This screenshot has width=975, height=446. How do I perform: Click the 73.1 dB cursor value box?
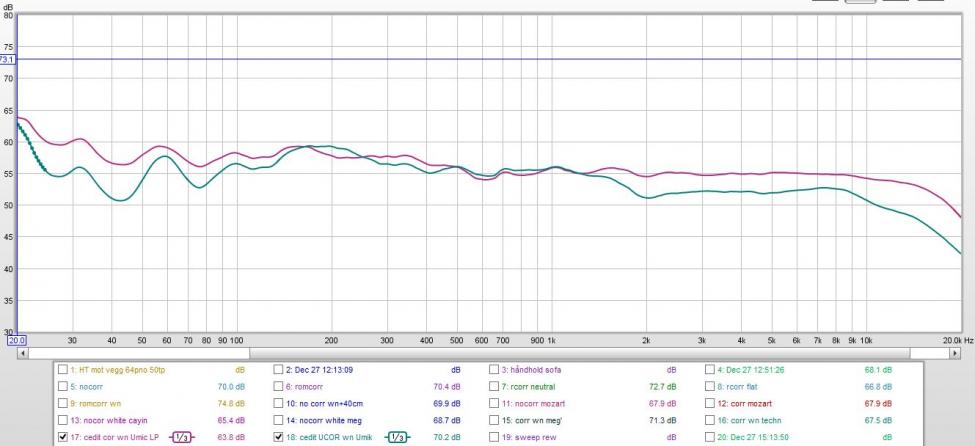[x=7, y=59]
